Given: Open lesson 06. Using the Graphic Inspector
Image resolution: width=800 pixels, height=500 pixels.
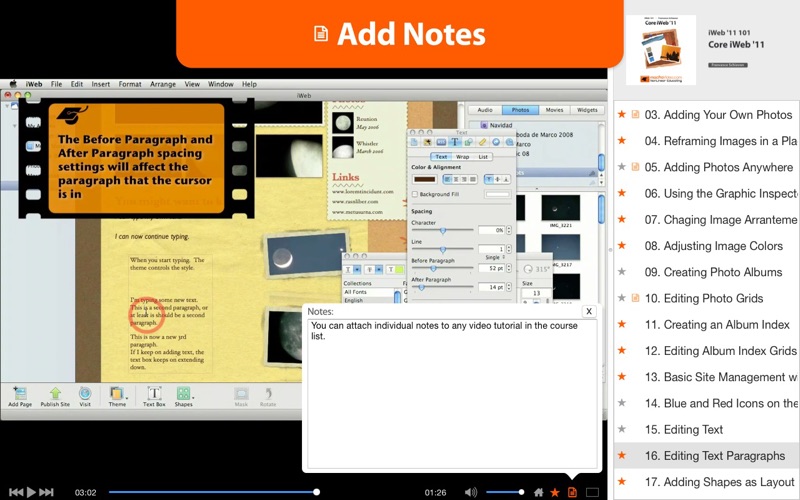Looking at the screenshot, I should click(x=720, y=193).
